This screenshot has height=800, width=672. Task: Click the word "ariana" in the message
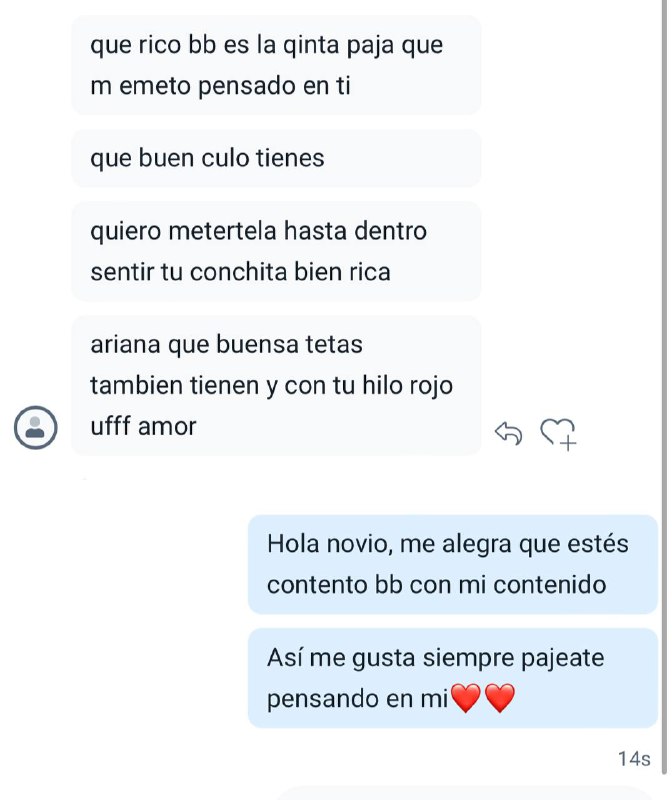pyautogui.click(x=122, y=345)
